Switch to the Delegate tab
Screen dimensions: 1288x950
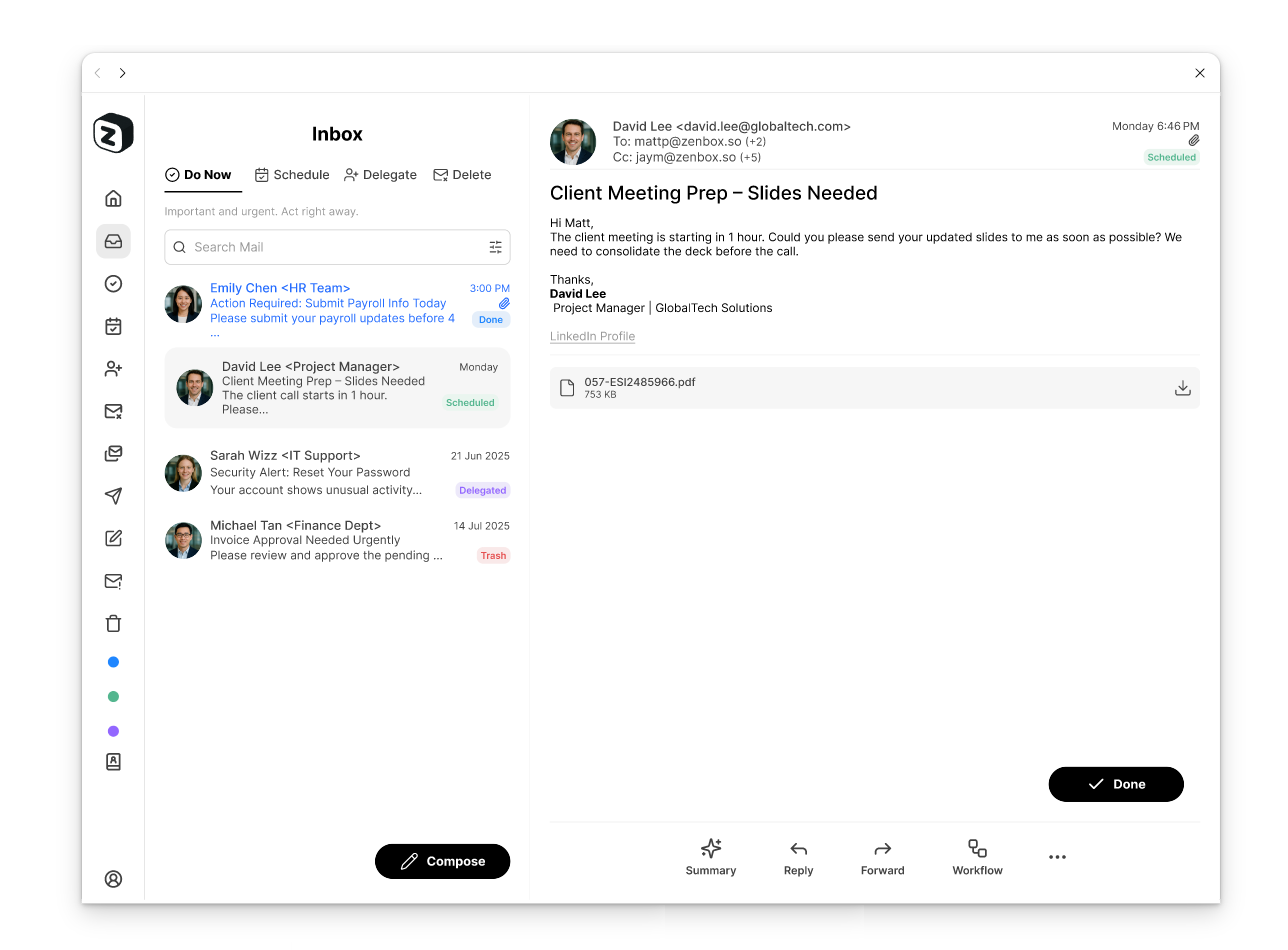point(380,174)
